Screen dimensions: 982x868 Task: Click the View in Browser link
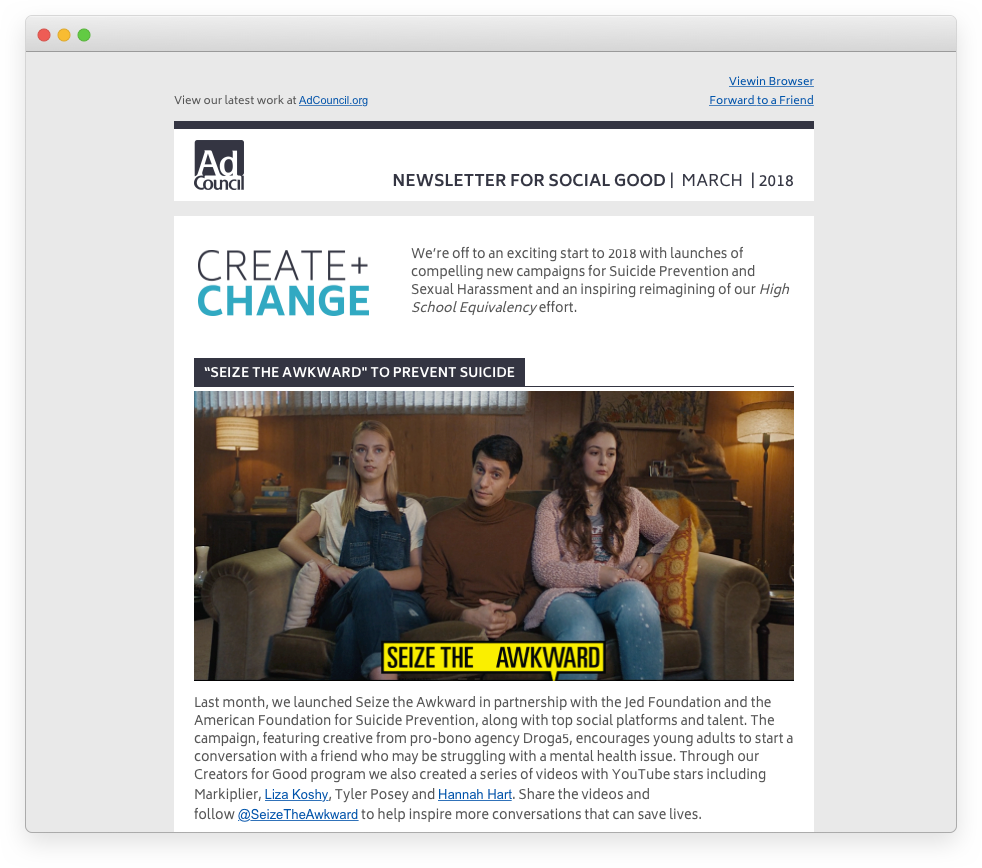(771, 81)
